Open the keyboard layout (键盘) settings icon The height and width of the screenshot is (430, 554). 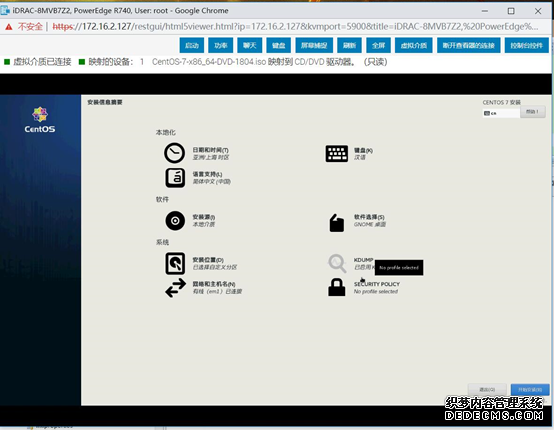click(336, 153)
